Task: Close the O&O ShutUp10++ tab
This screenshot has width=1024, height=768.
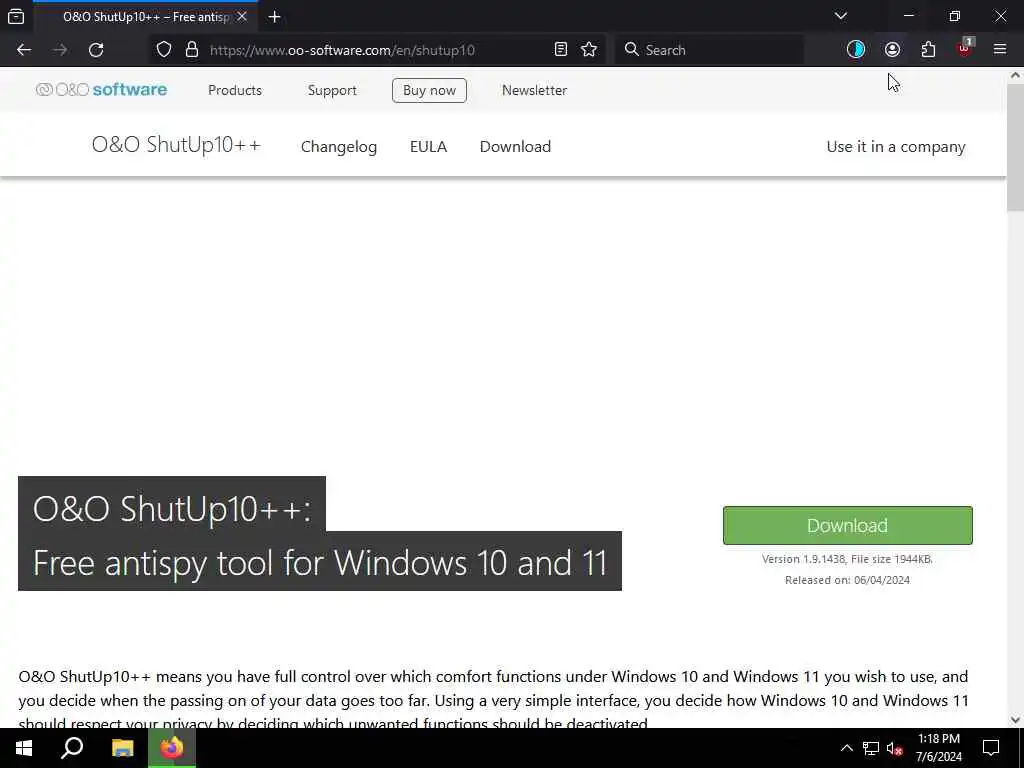Action: [x=242, y=16]
